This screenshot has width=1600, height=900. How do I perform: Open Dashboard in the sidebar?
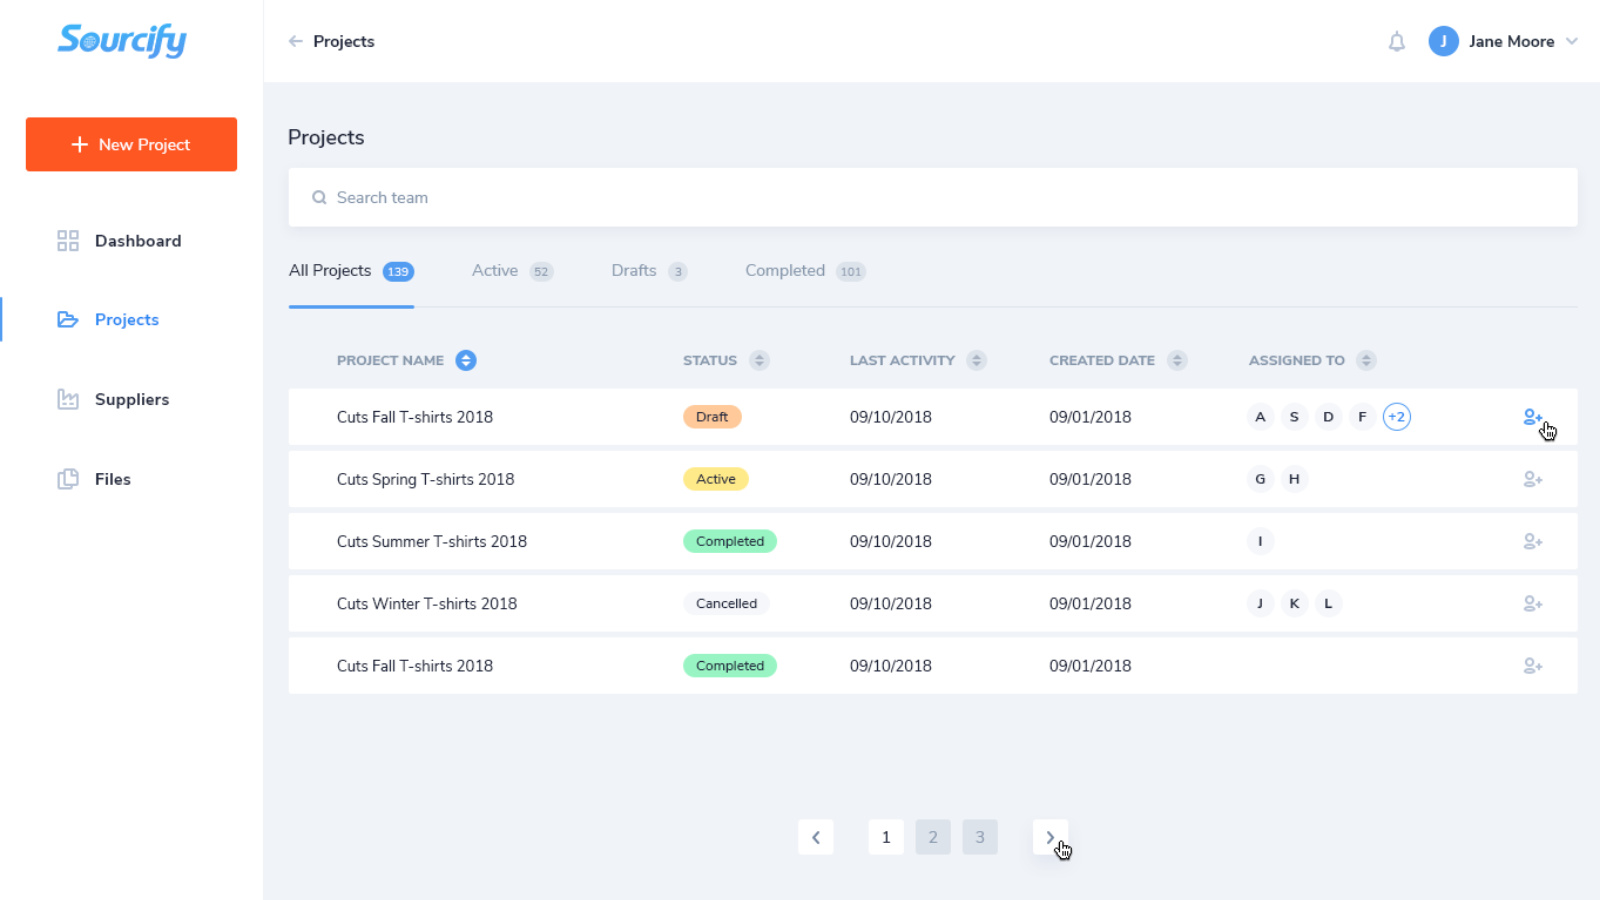[x=120, y=241]
